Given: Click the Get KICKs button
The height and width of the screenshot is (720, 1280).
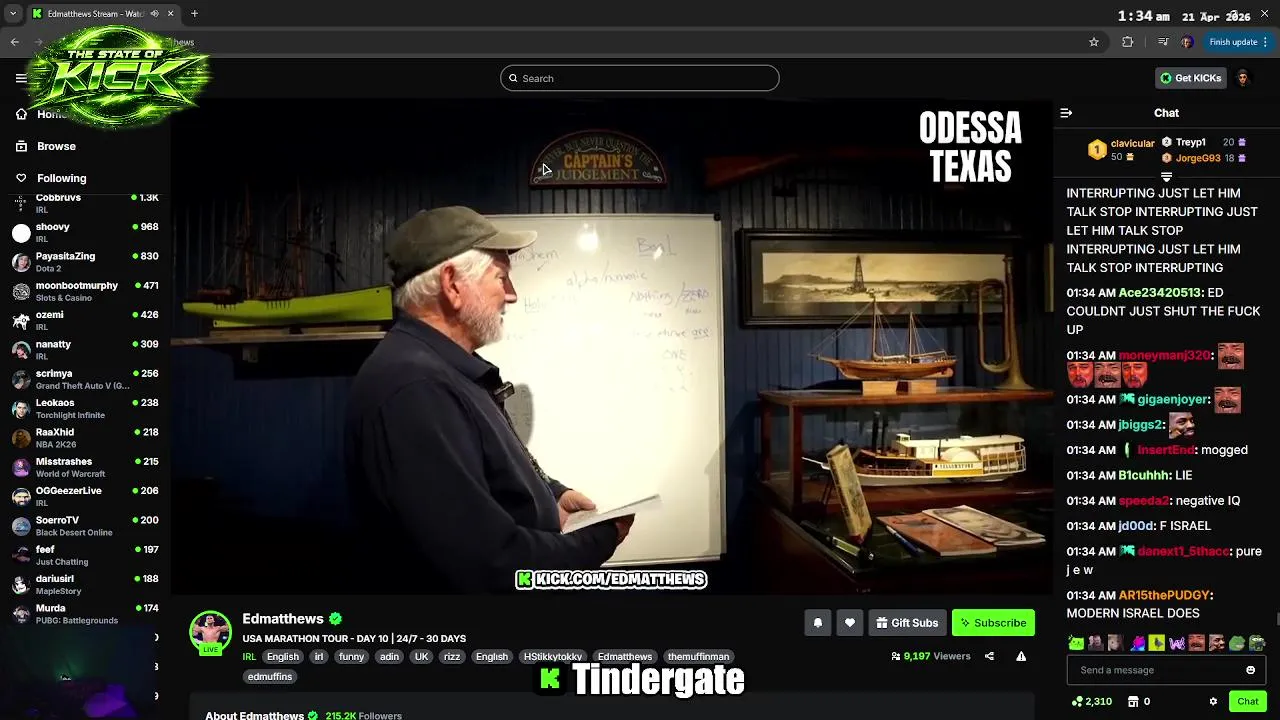Looking at the screenshot, I should [x=1191, y=78].
